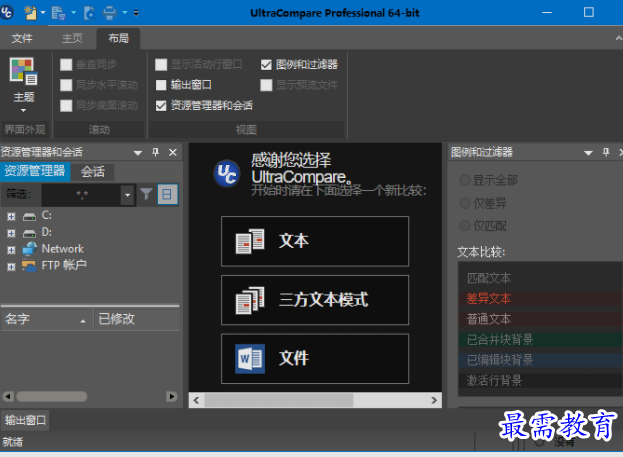Select the D: drive icon

(29, 233)
